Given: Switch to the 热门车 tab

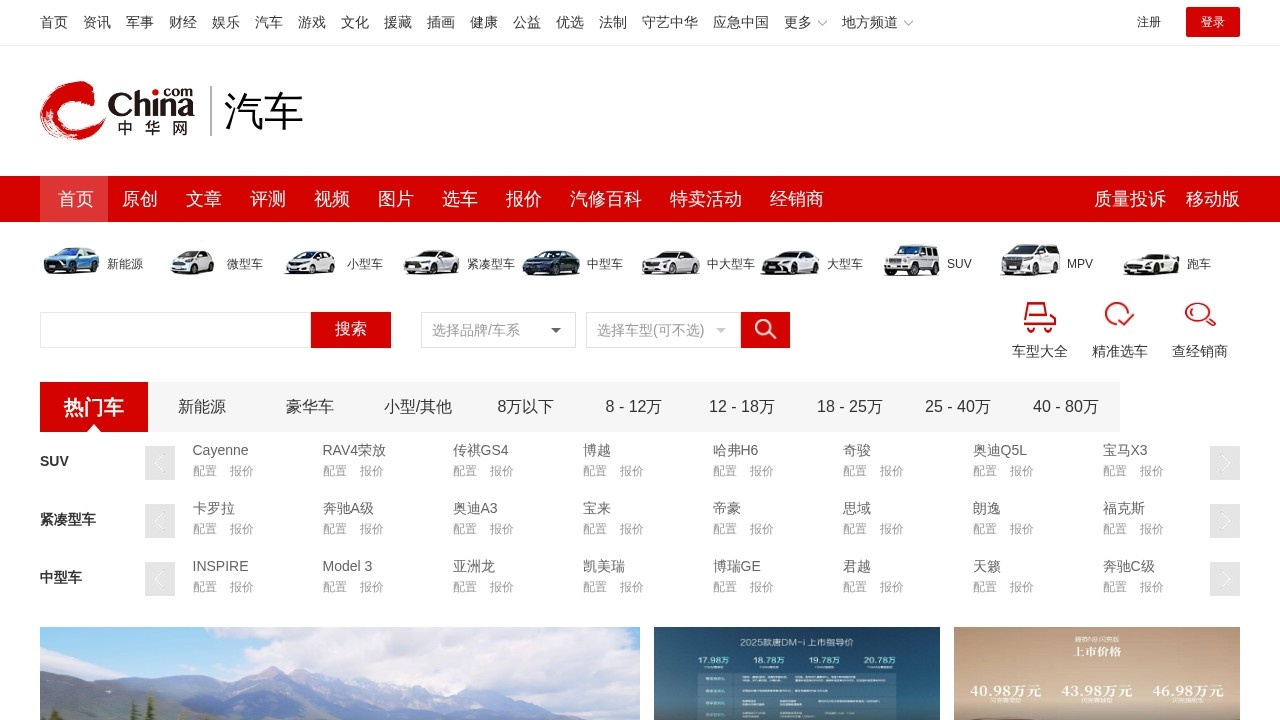Looking at the screenshot, I should 94,407.
